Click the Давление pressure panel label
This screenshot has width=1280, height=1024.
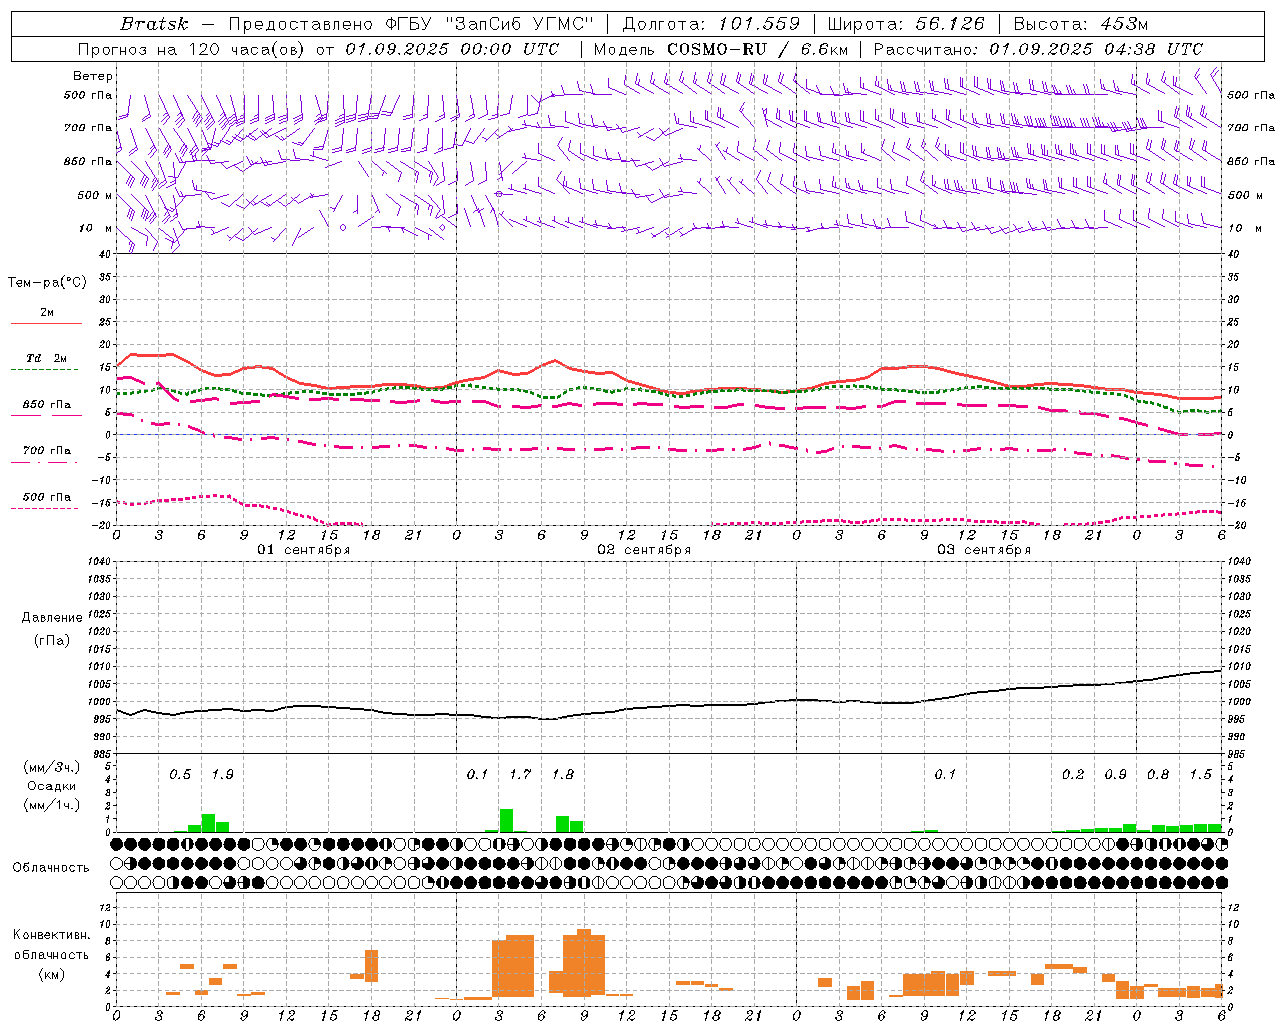(x=51, y=618)
